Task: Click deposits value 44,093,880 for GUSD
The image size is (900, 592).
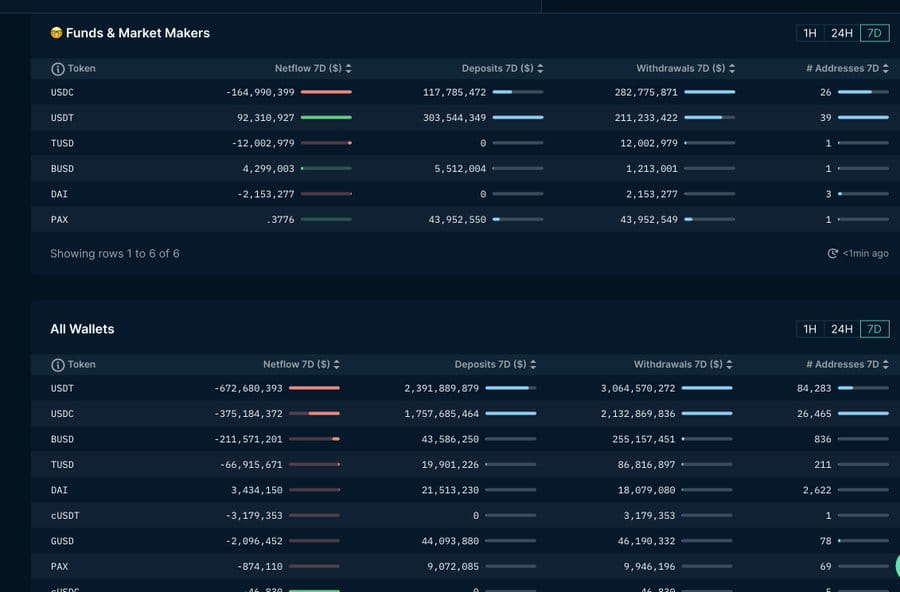Action: [450, 541]
